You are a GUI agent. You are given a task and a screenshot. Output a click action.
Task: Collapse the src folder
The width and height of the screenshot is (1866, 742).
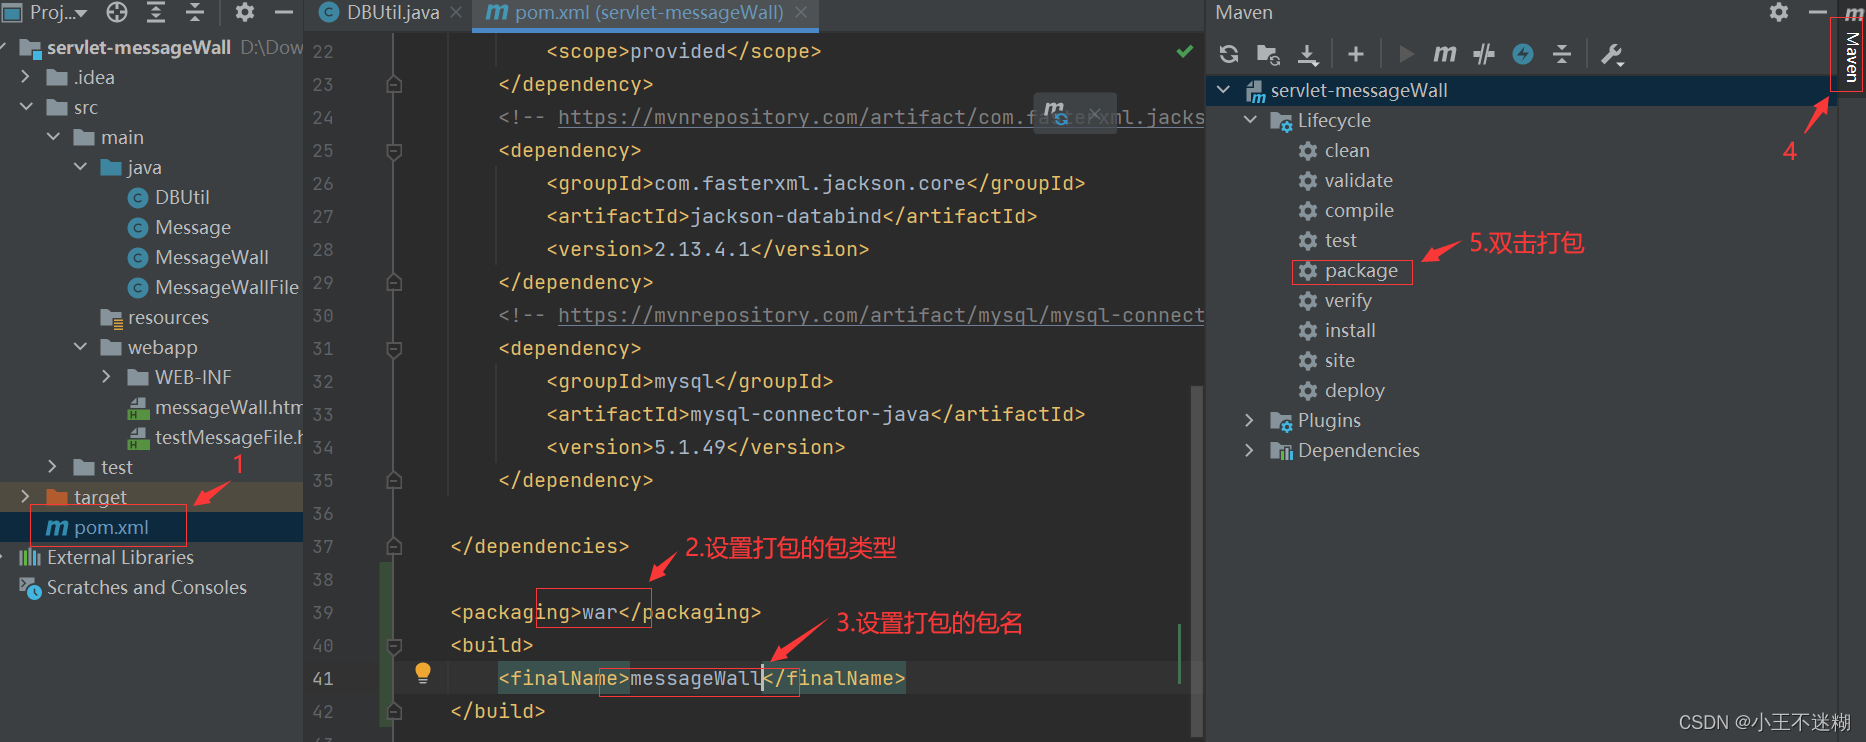point(26,107)
